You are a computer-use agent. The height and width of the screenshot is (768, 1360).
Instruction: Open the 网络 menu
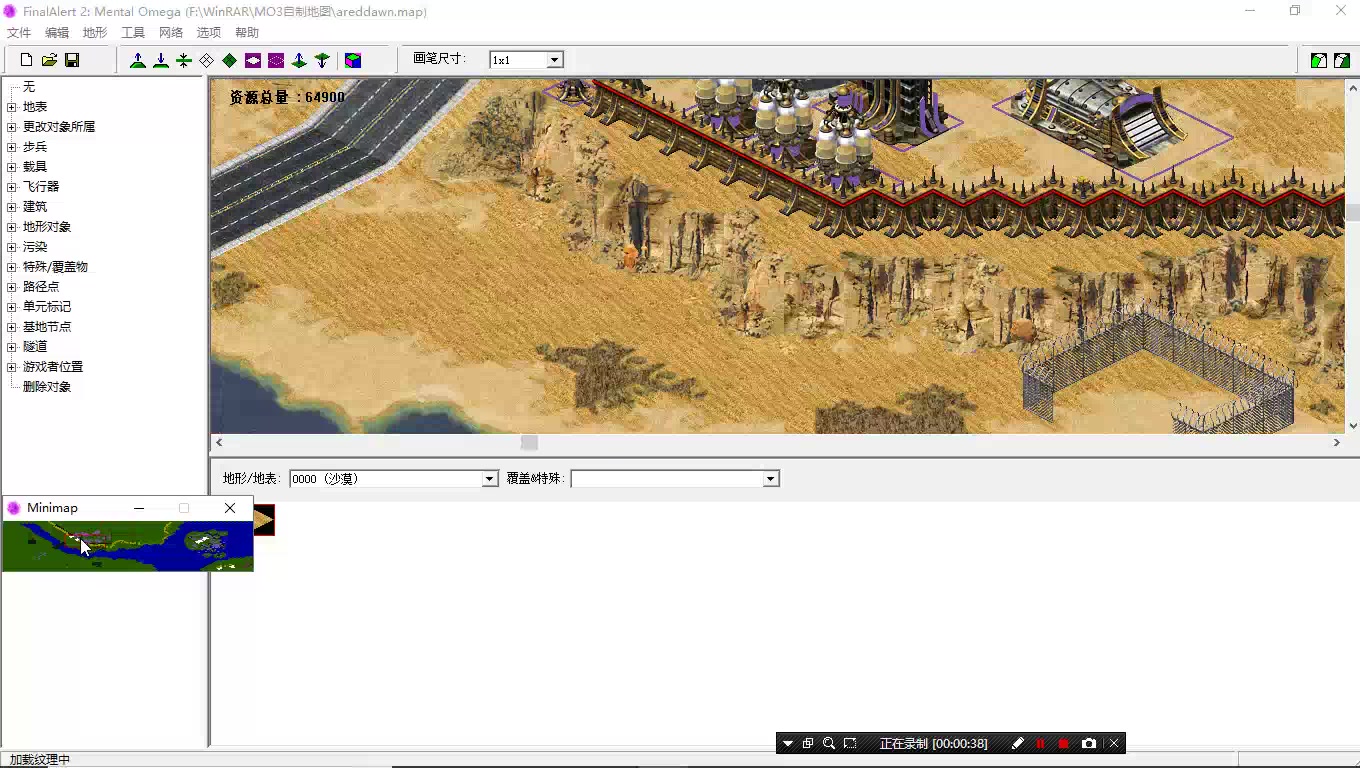tap(171, 33)
